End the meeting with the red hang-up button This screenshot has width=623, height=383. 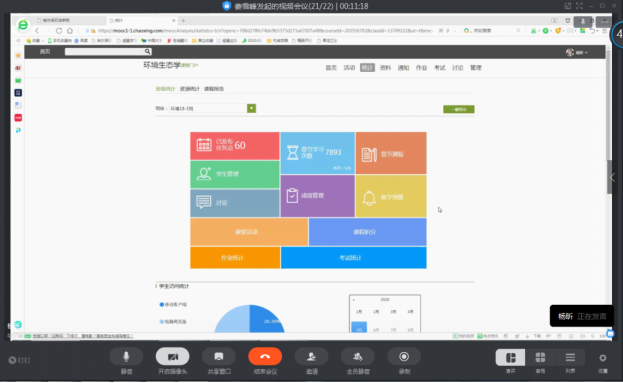[265, 357]
